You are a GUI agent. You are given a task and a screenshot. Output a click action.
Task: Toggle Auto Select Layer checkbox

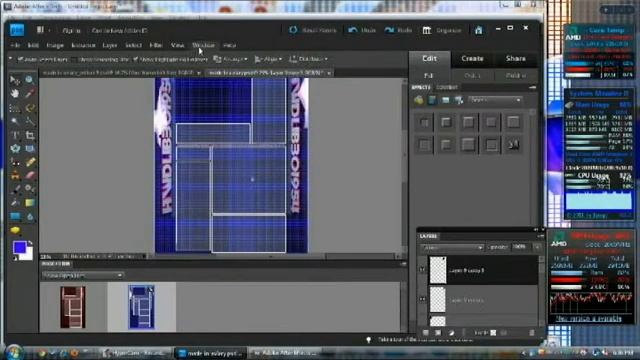[x=20, y=60]
